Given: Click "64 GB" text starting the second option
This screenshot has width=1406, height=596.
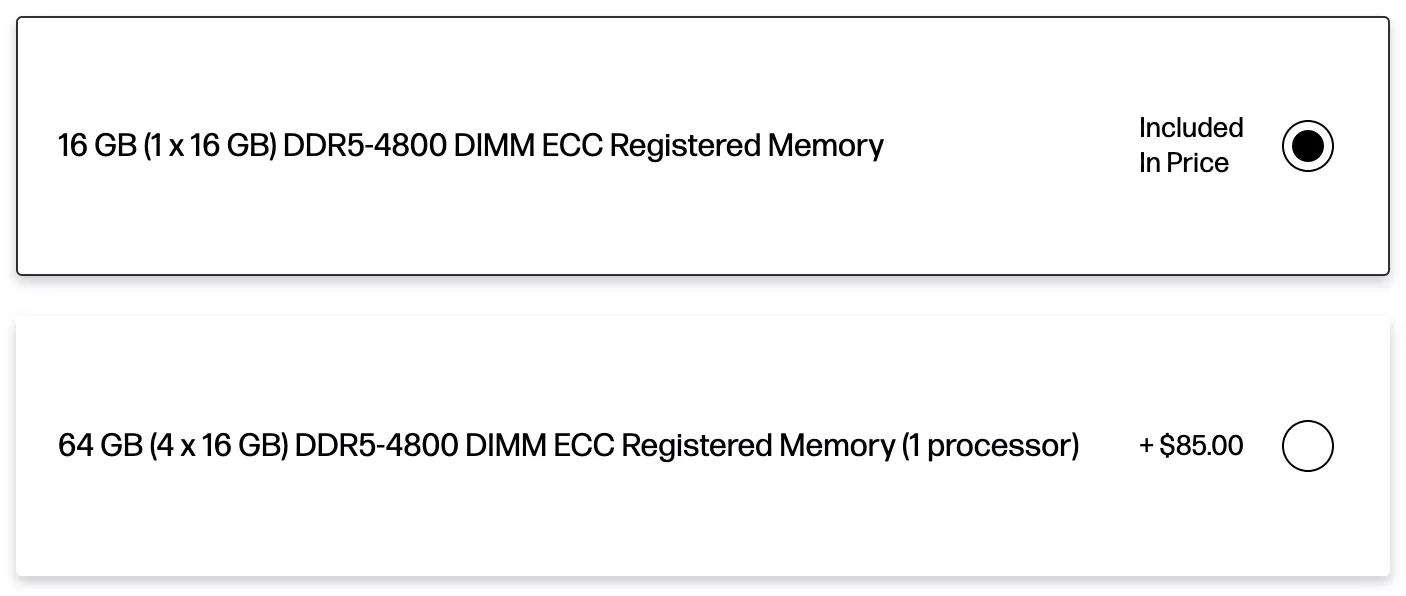Looking at the screenshot, I should [x=100, y=445].
